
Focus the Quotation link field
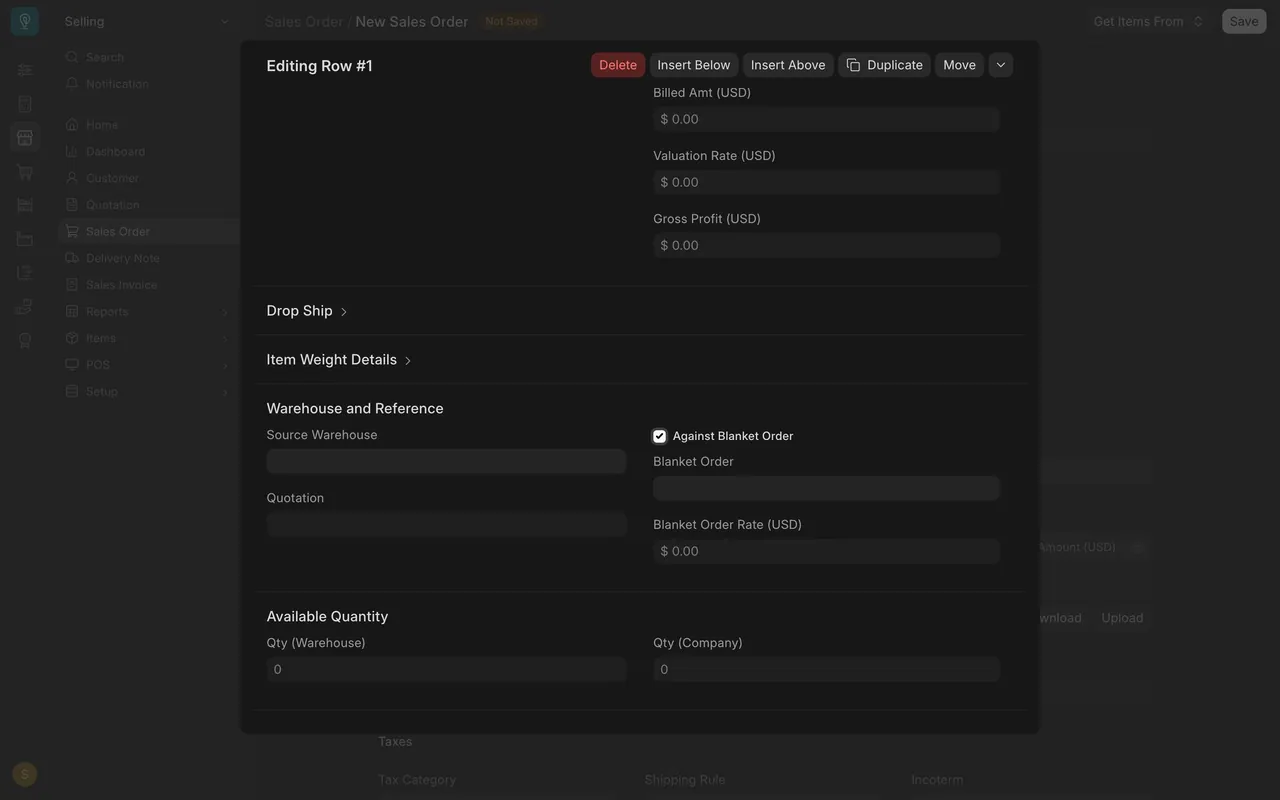pos(446,524)
